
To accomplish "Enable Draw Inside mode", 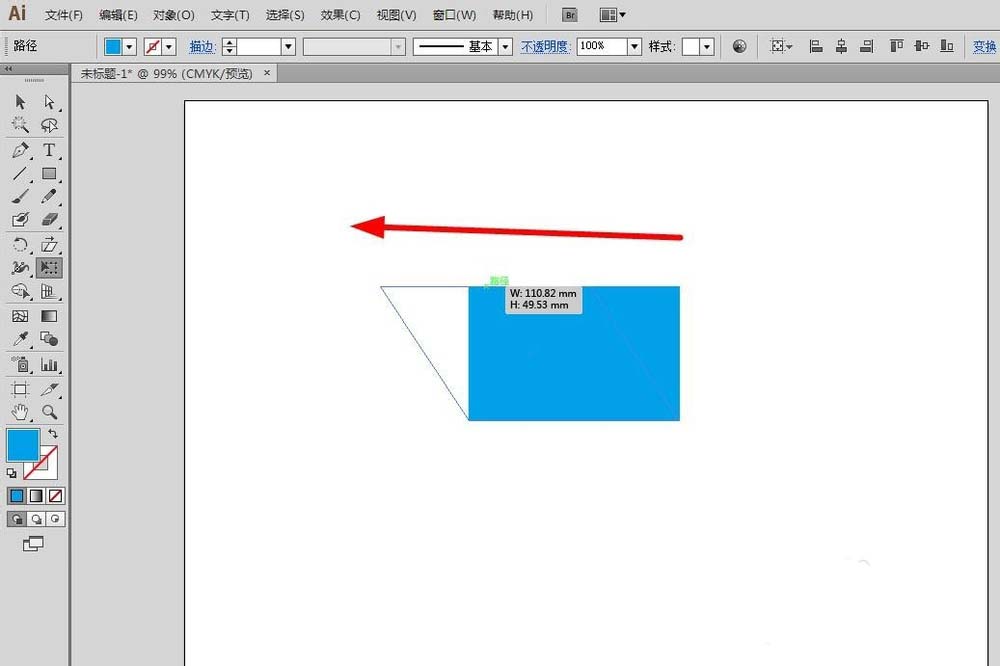I will 55,519.
